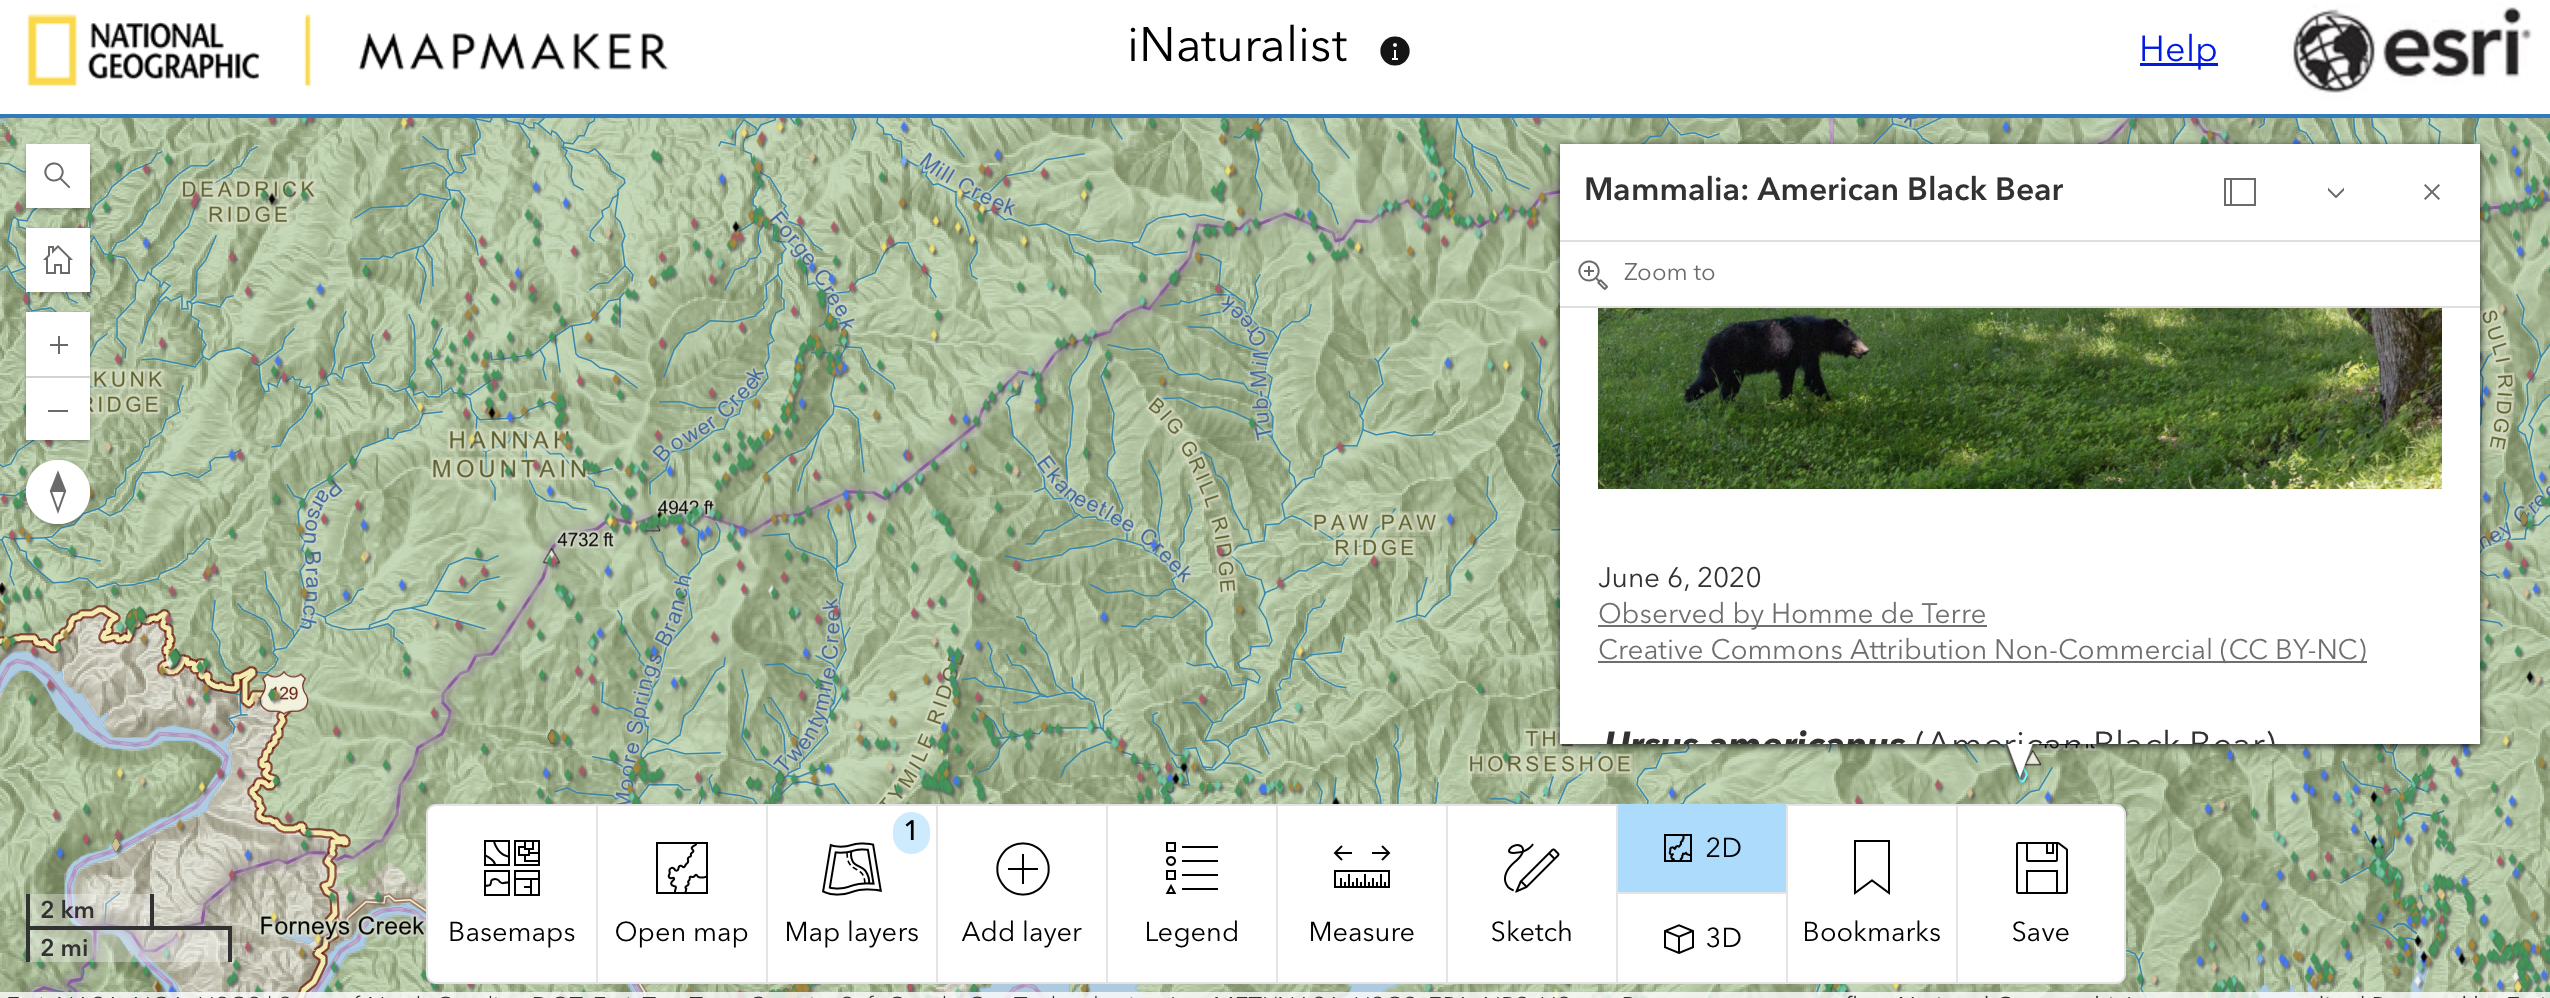Click the Mammalia: American Black Bear popup title
This screenshot has width=2550, height=998.
pos(1823,190)
